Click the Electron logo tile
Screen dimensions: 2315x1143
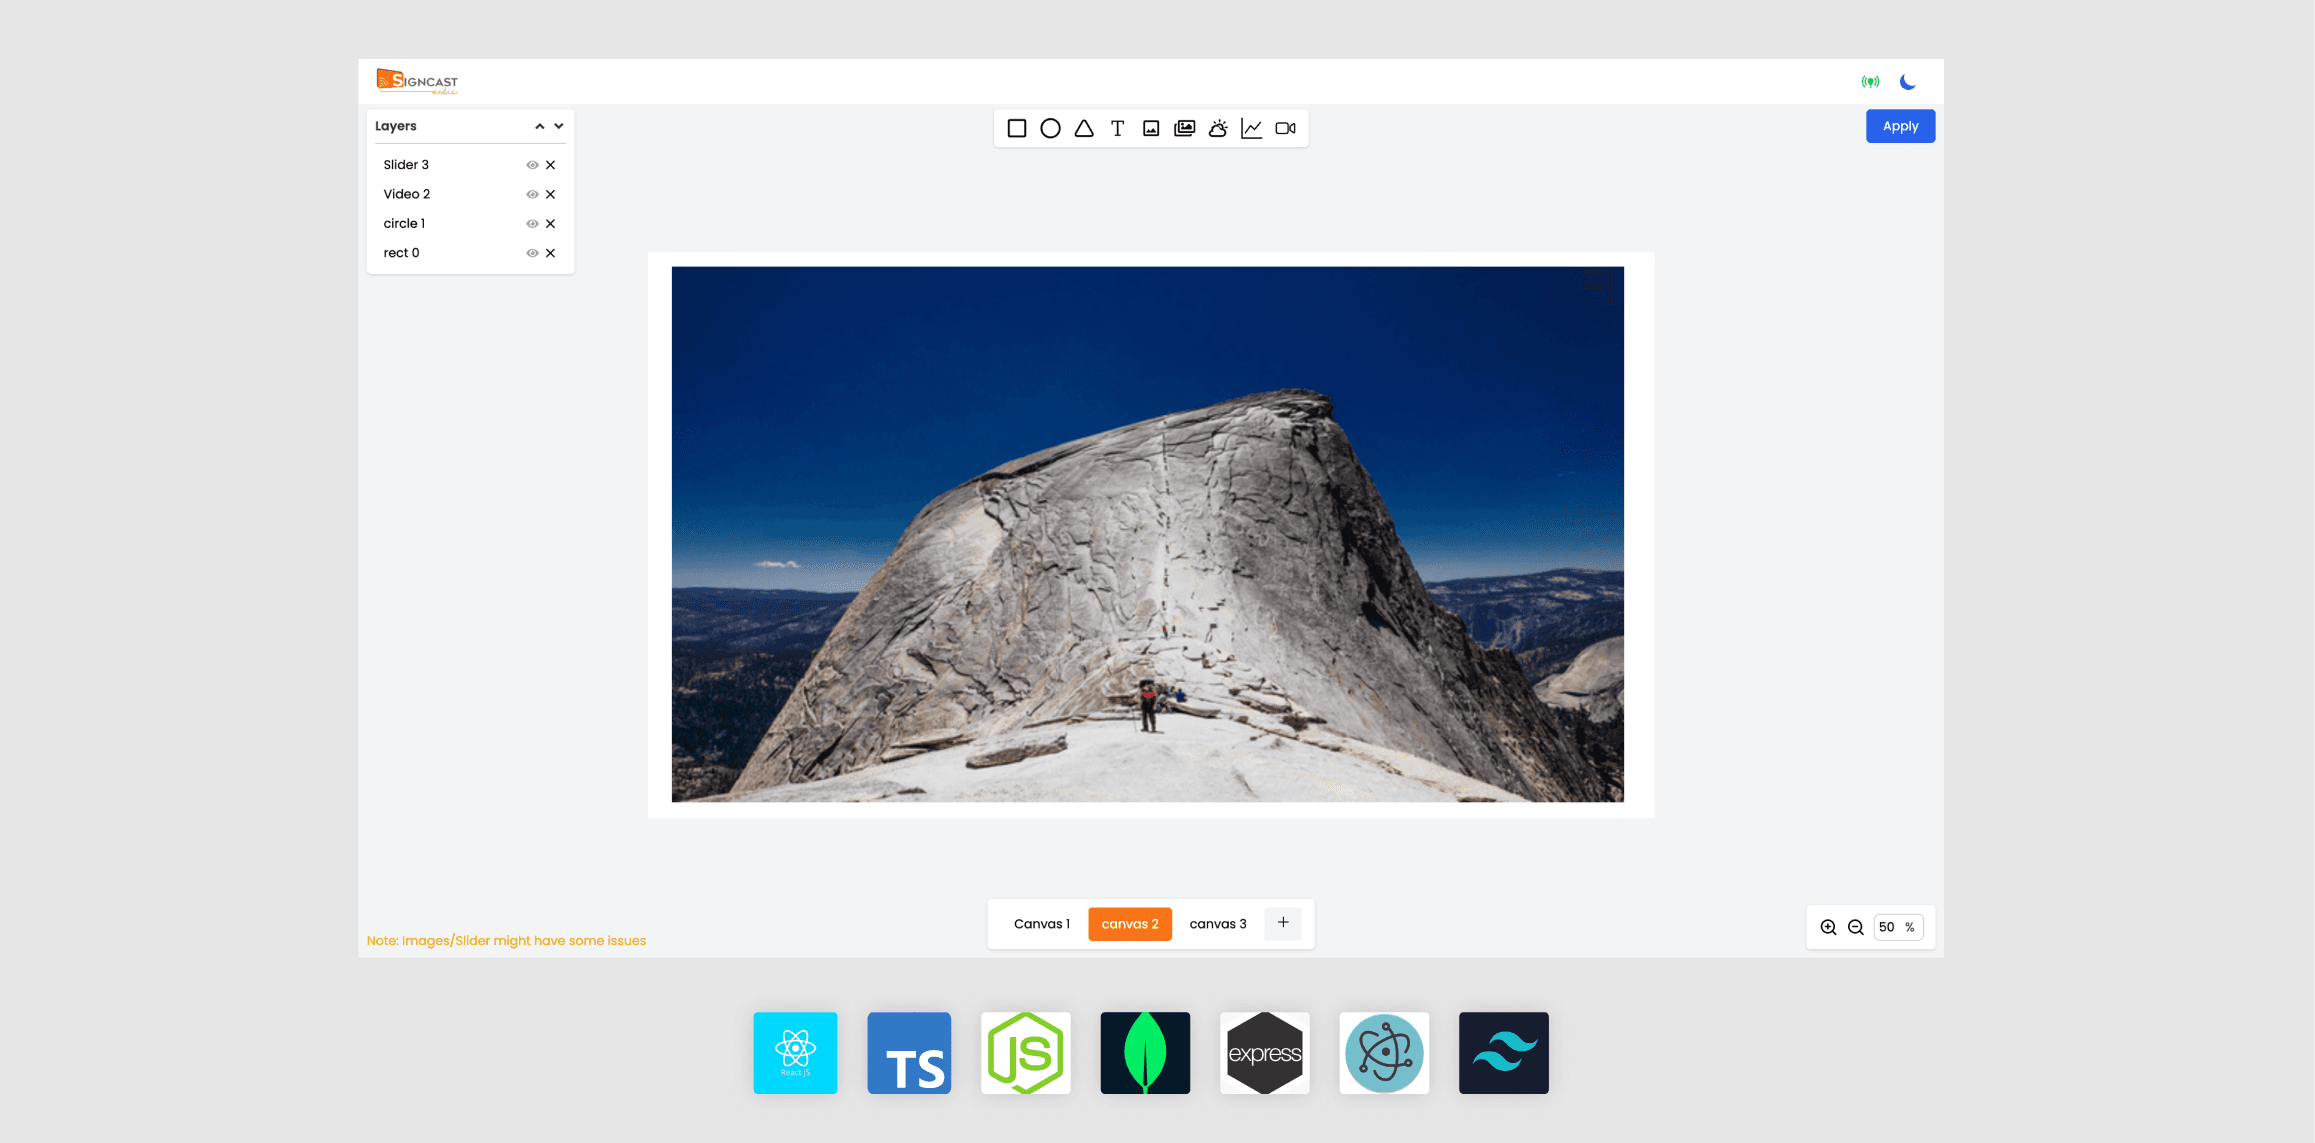1384,1053
